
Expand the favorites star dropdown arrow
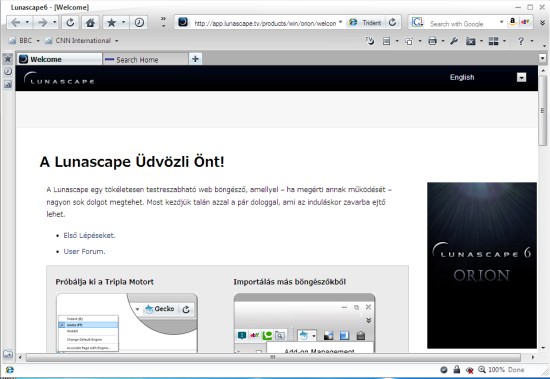(x=123, y=22)
